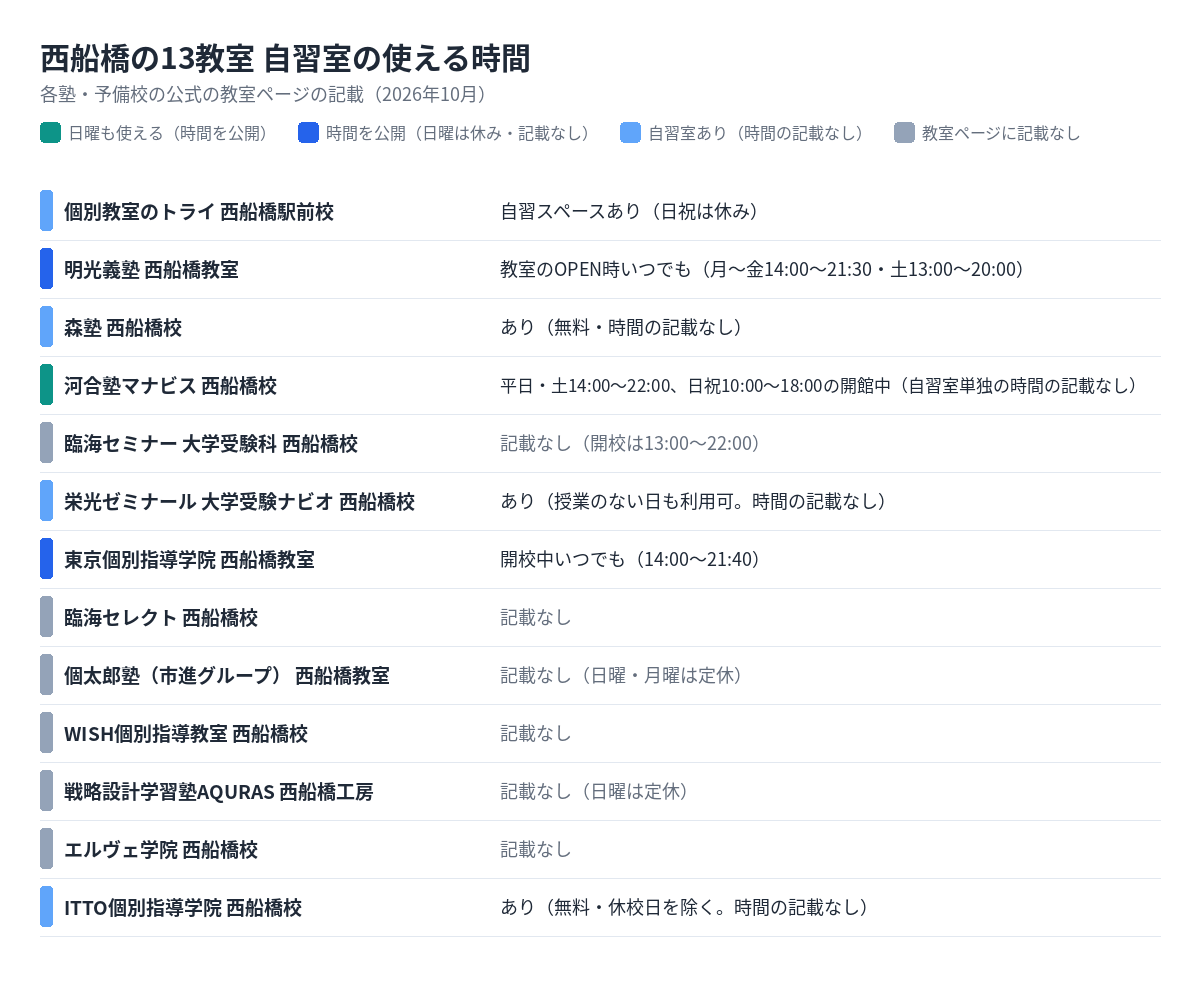Click 記載なし in the エルヴェ学院 row
This screenshot has height=994, width=1200.
[536, 849]
